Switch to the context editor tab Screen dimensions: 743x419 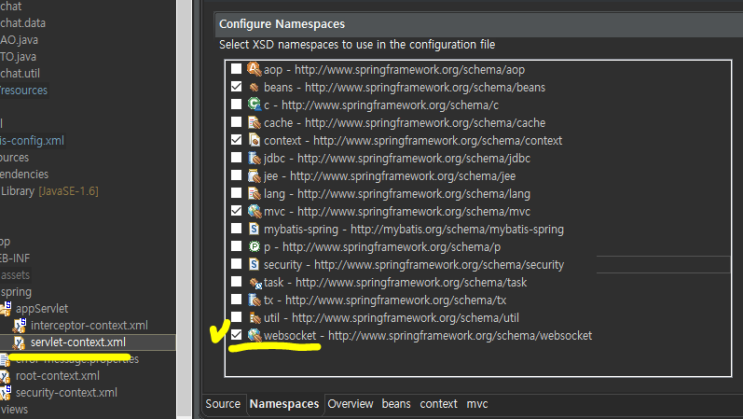point(438,404)
